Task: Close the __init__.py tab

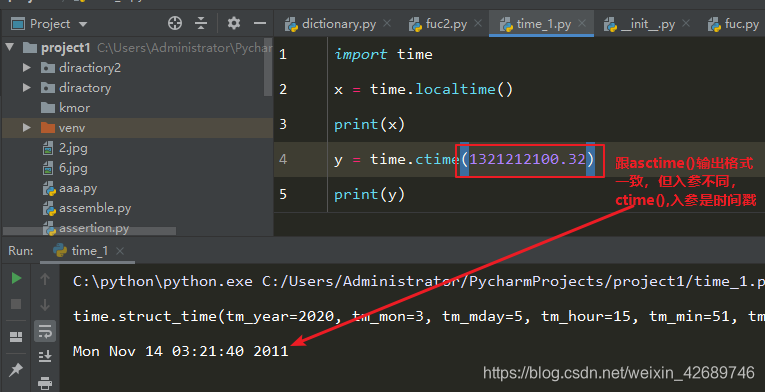Action: [x=686, y=23]
